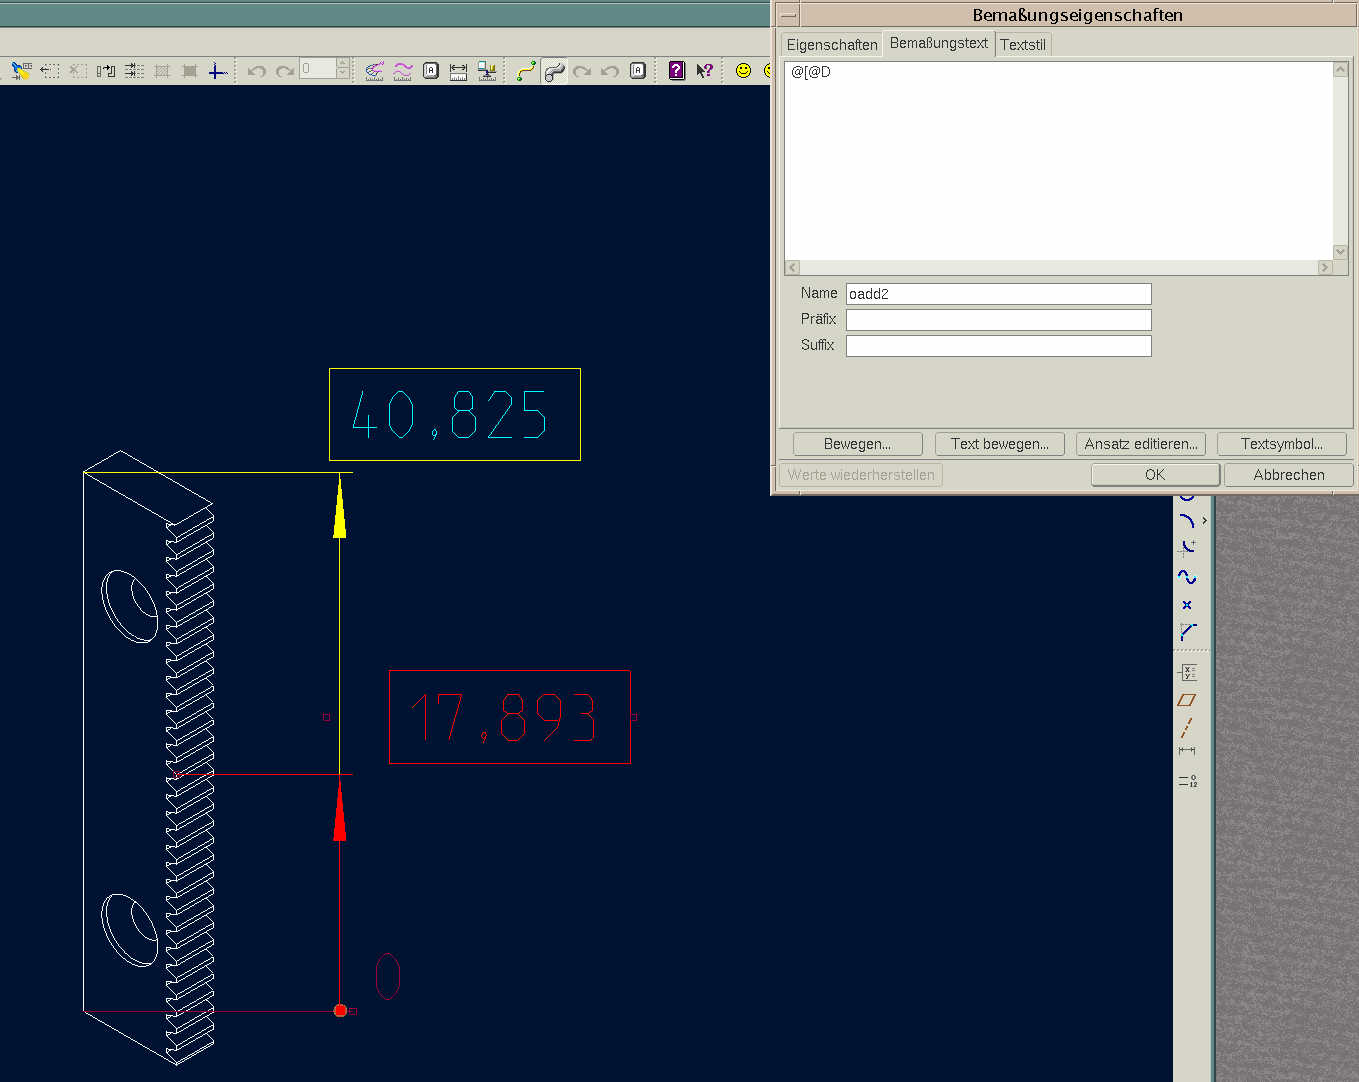Screen dimensions: 1359x1082
Task: Select the spline curve tool in sidebar
Action: (1187, 577)
